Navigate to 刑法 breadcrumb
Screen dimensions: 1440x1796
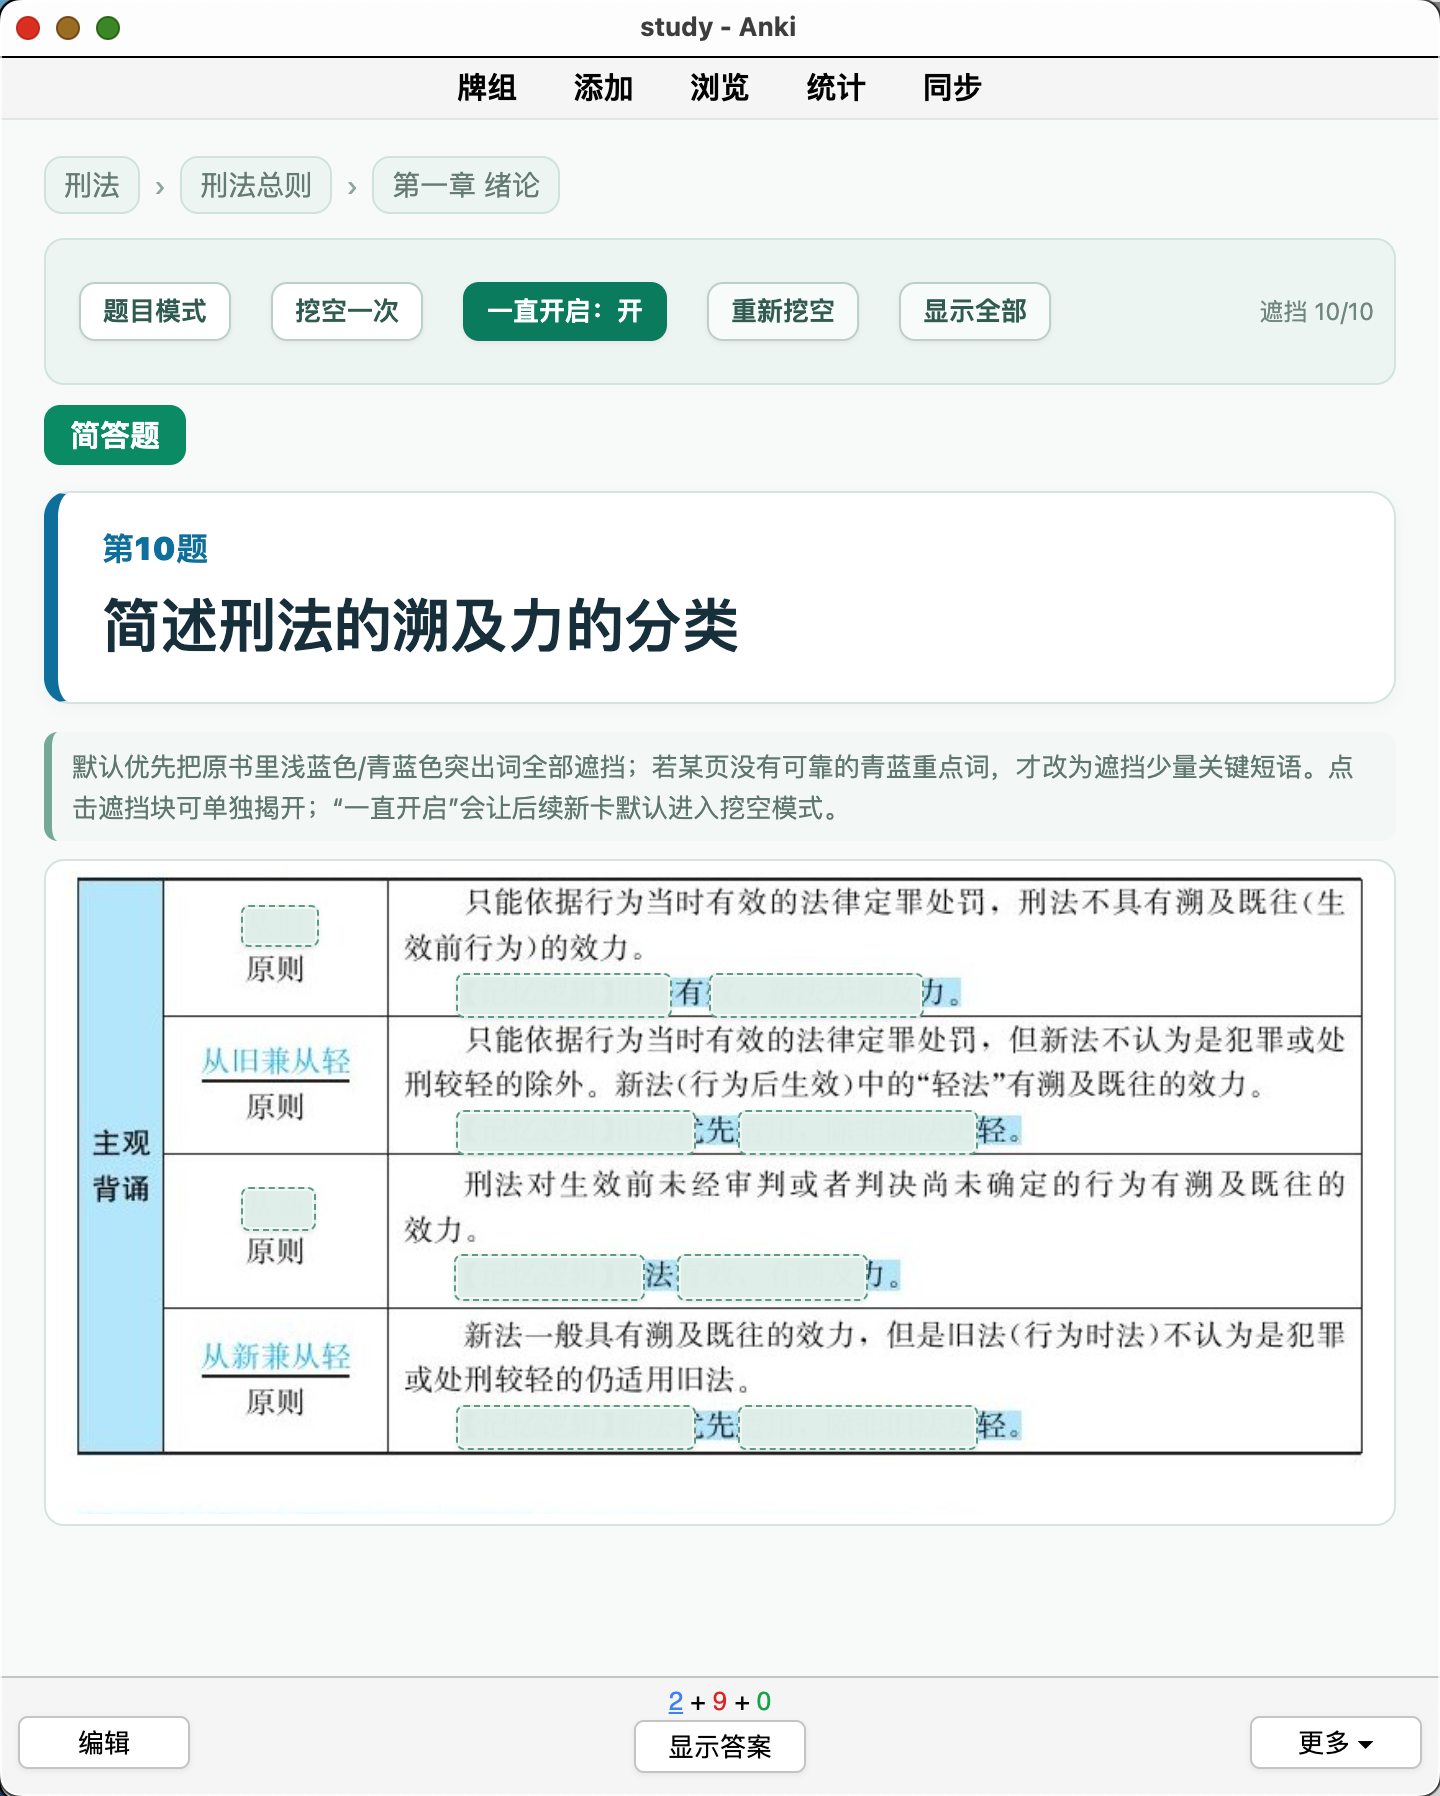92,185
